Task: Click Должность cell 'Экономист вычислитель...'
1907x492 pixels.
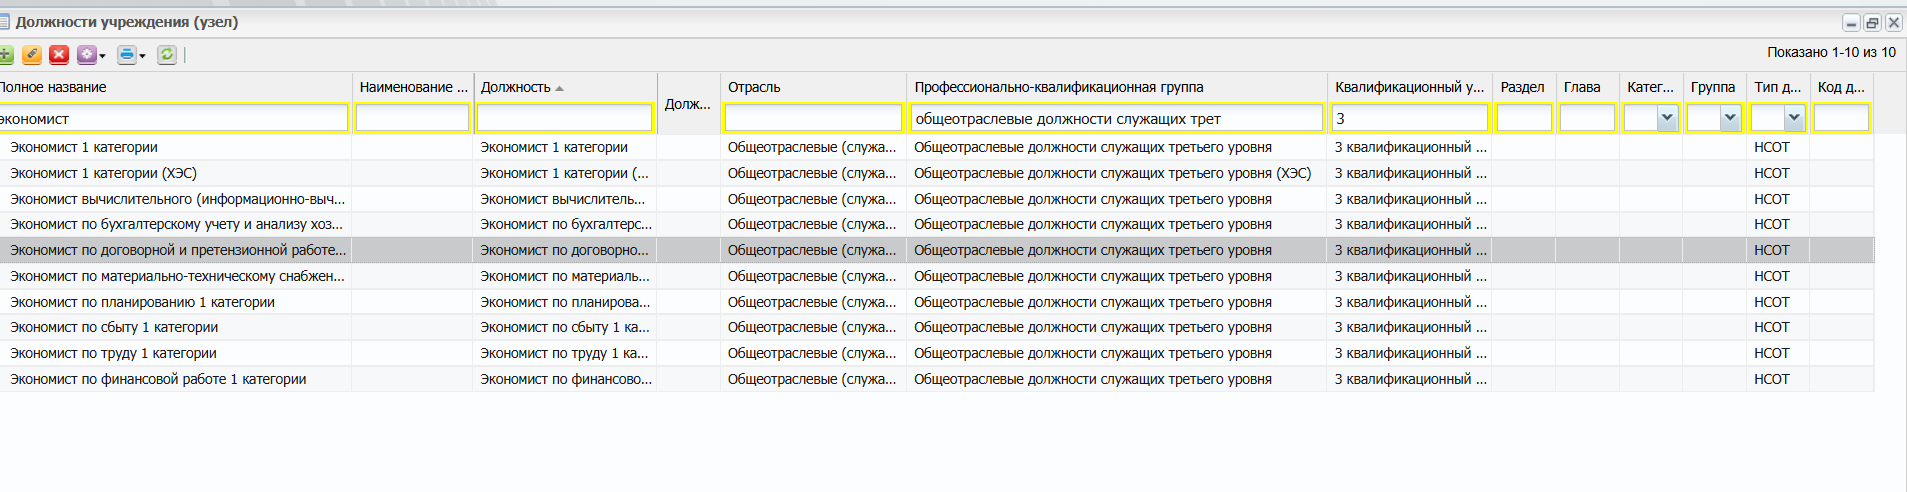Action: click(562, 199)
